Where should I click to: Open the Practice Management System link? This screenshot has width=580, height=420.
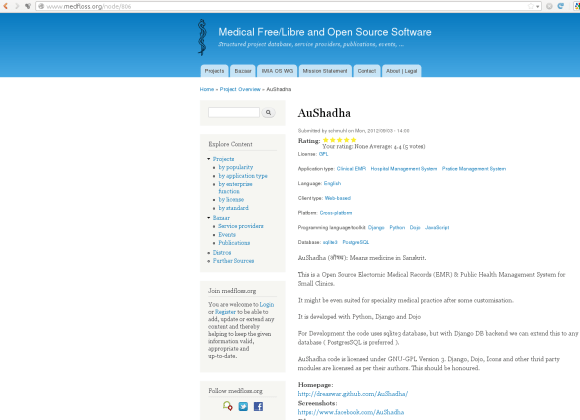474,168
